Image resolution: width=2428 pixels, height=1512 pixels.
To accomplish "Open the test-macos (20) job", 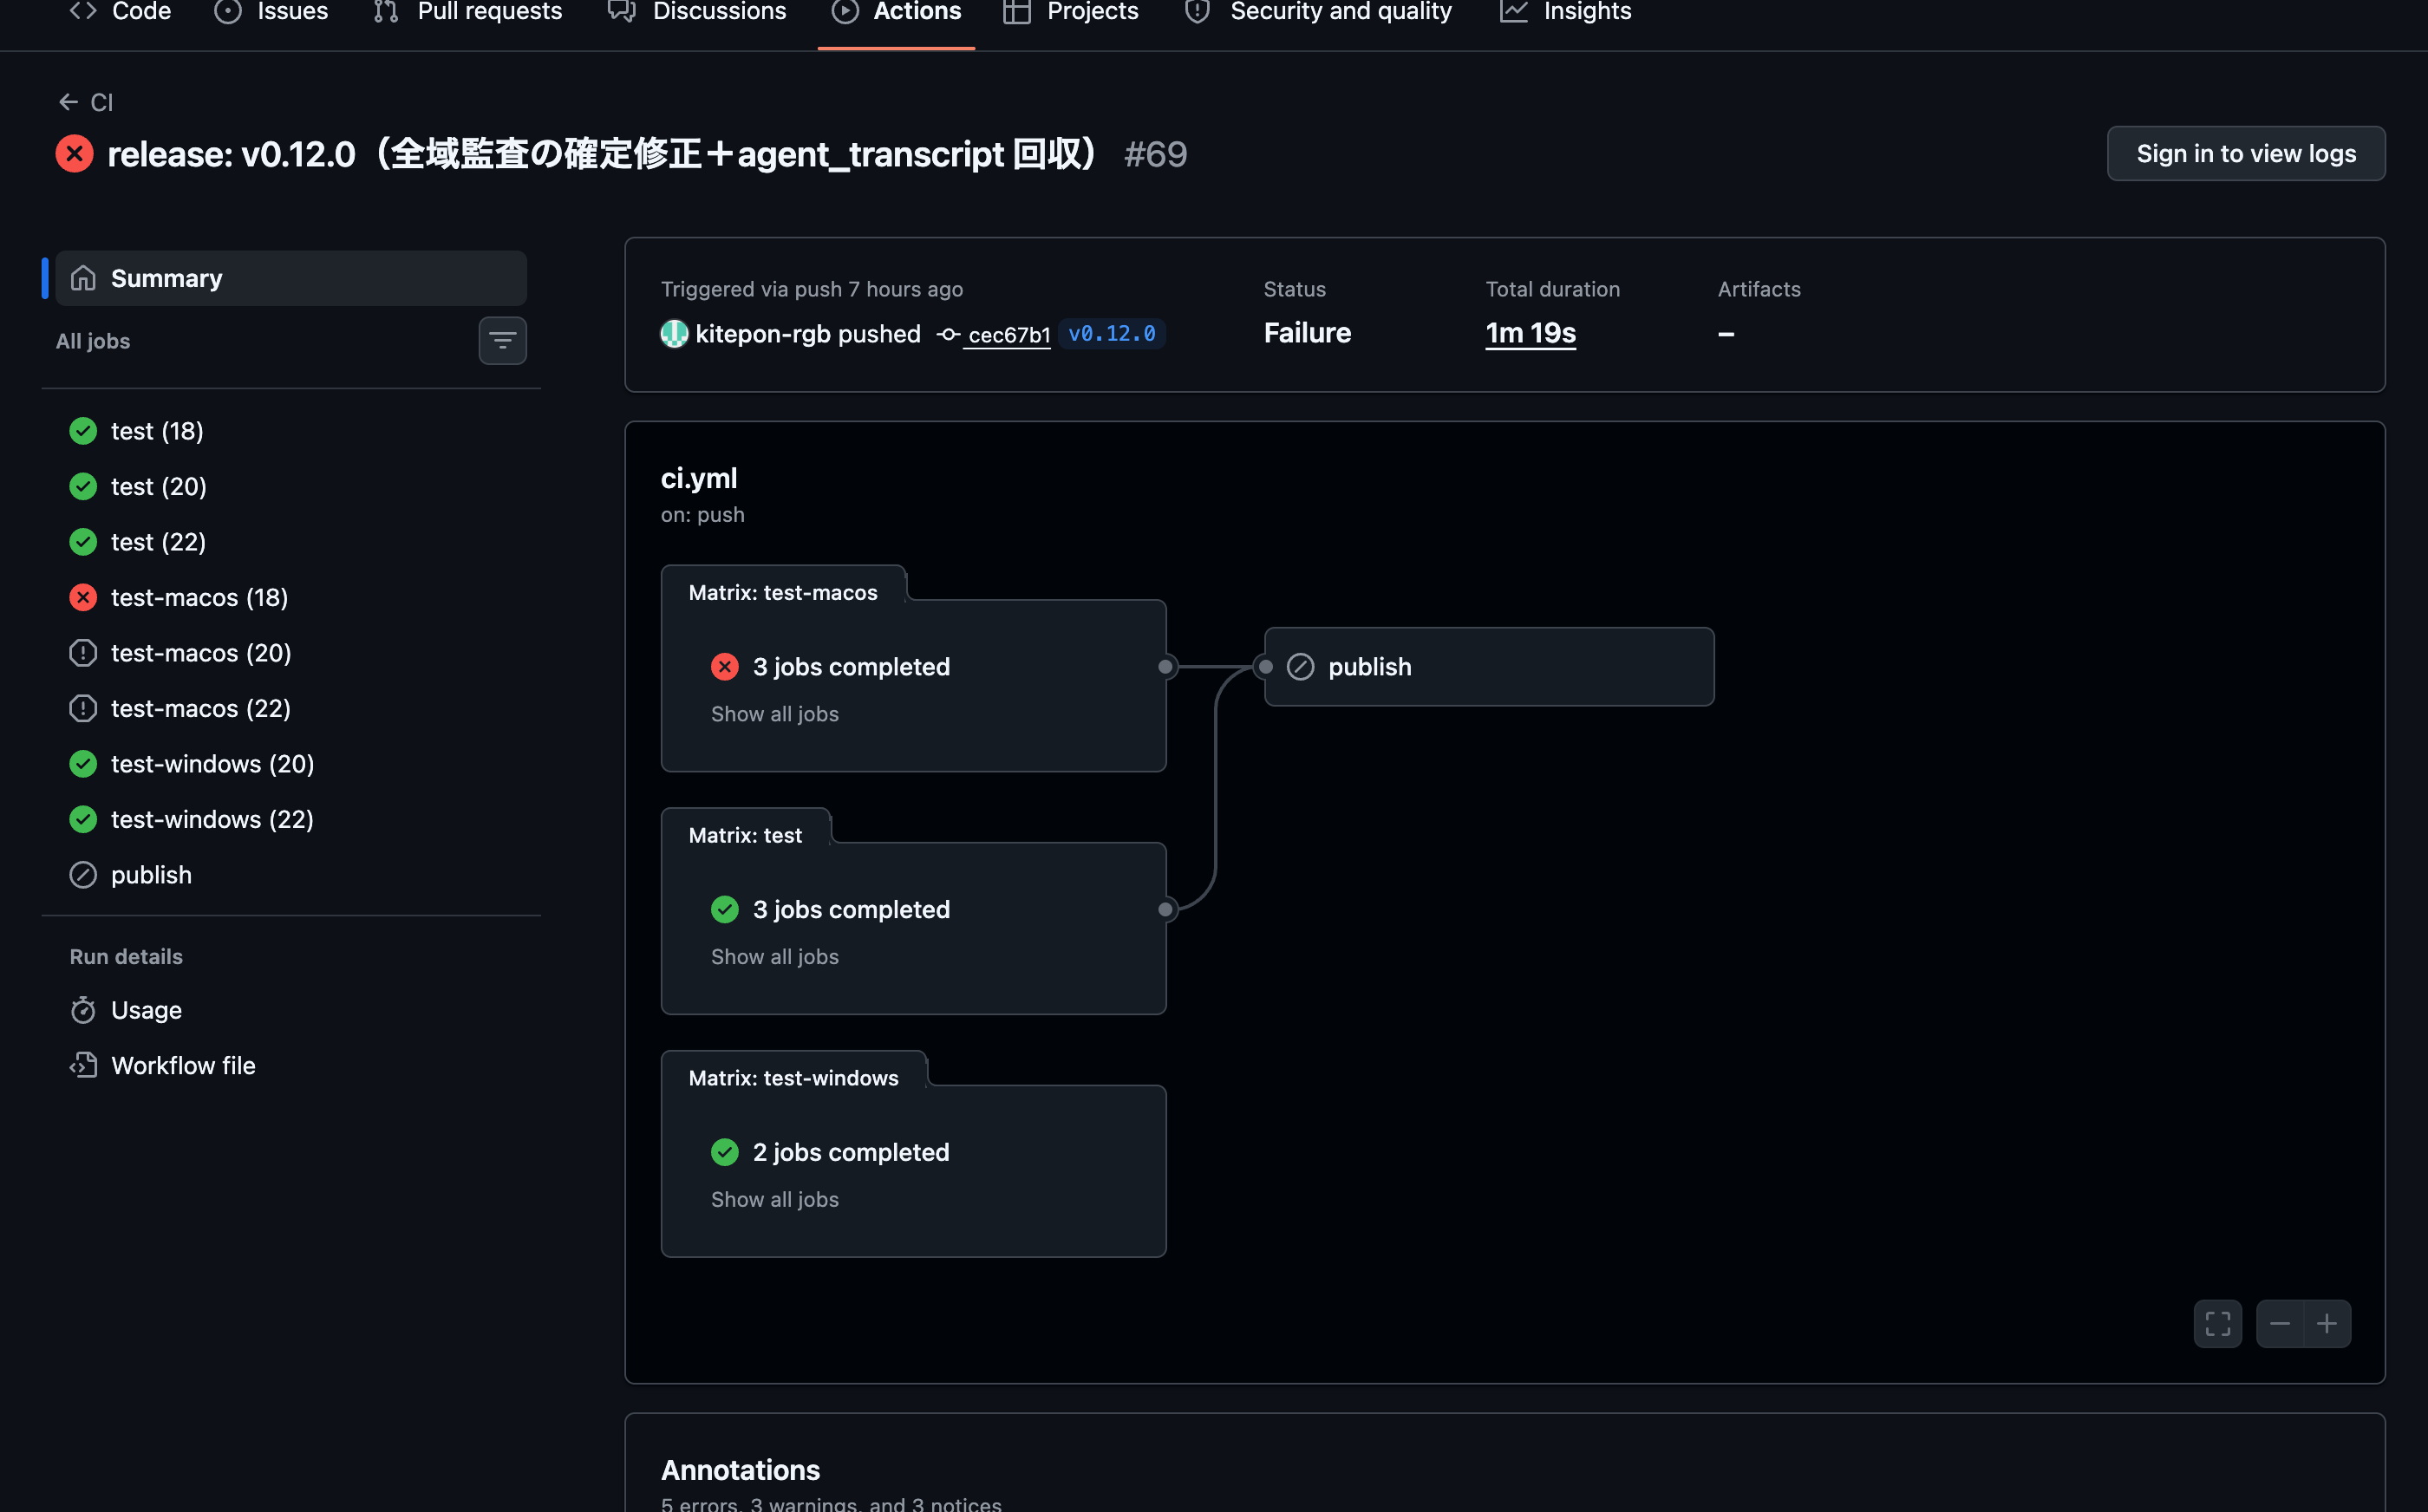I will [x=291, y=653].
